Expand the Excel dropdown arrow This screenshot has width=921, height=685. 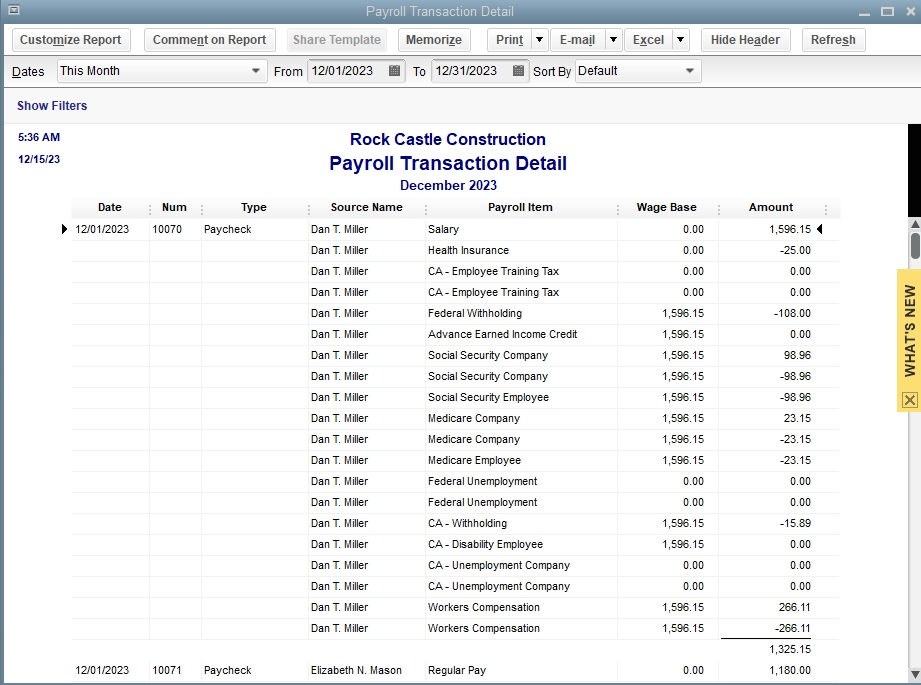680,40
